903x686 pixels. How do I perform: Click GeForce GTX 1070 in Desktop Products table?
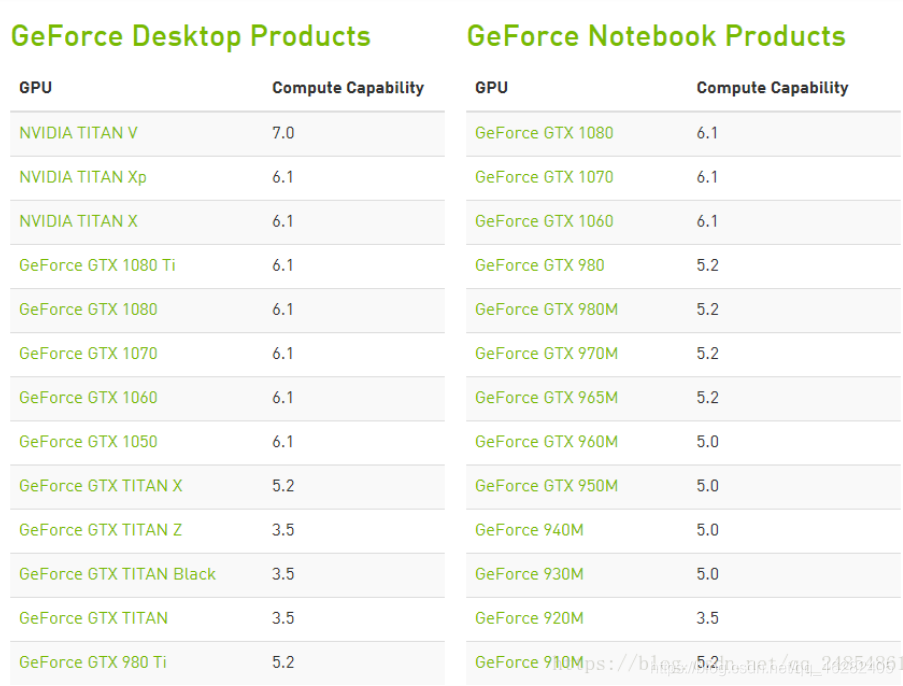(x=88, y=354)
